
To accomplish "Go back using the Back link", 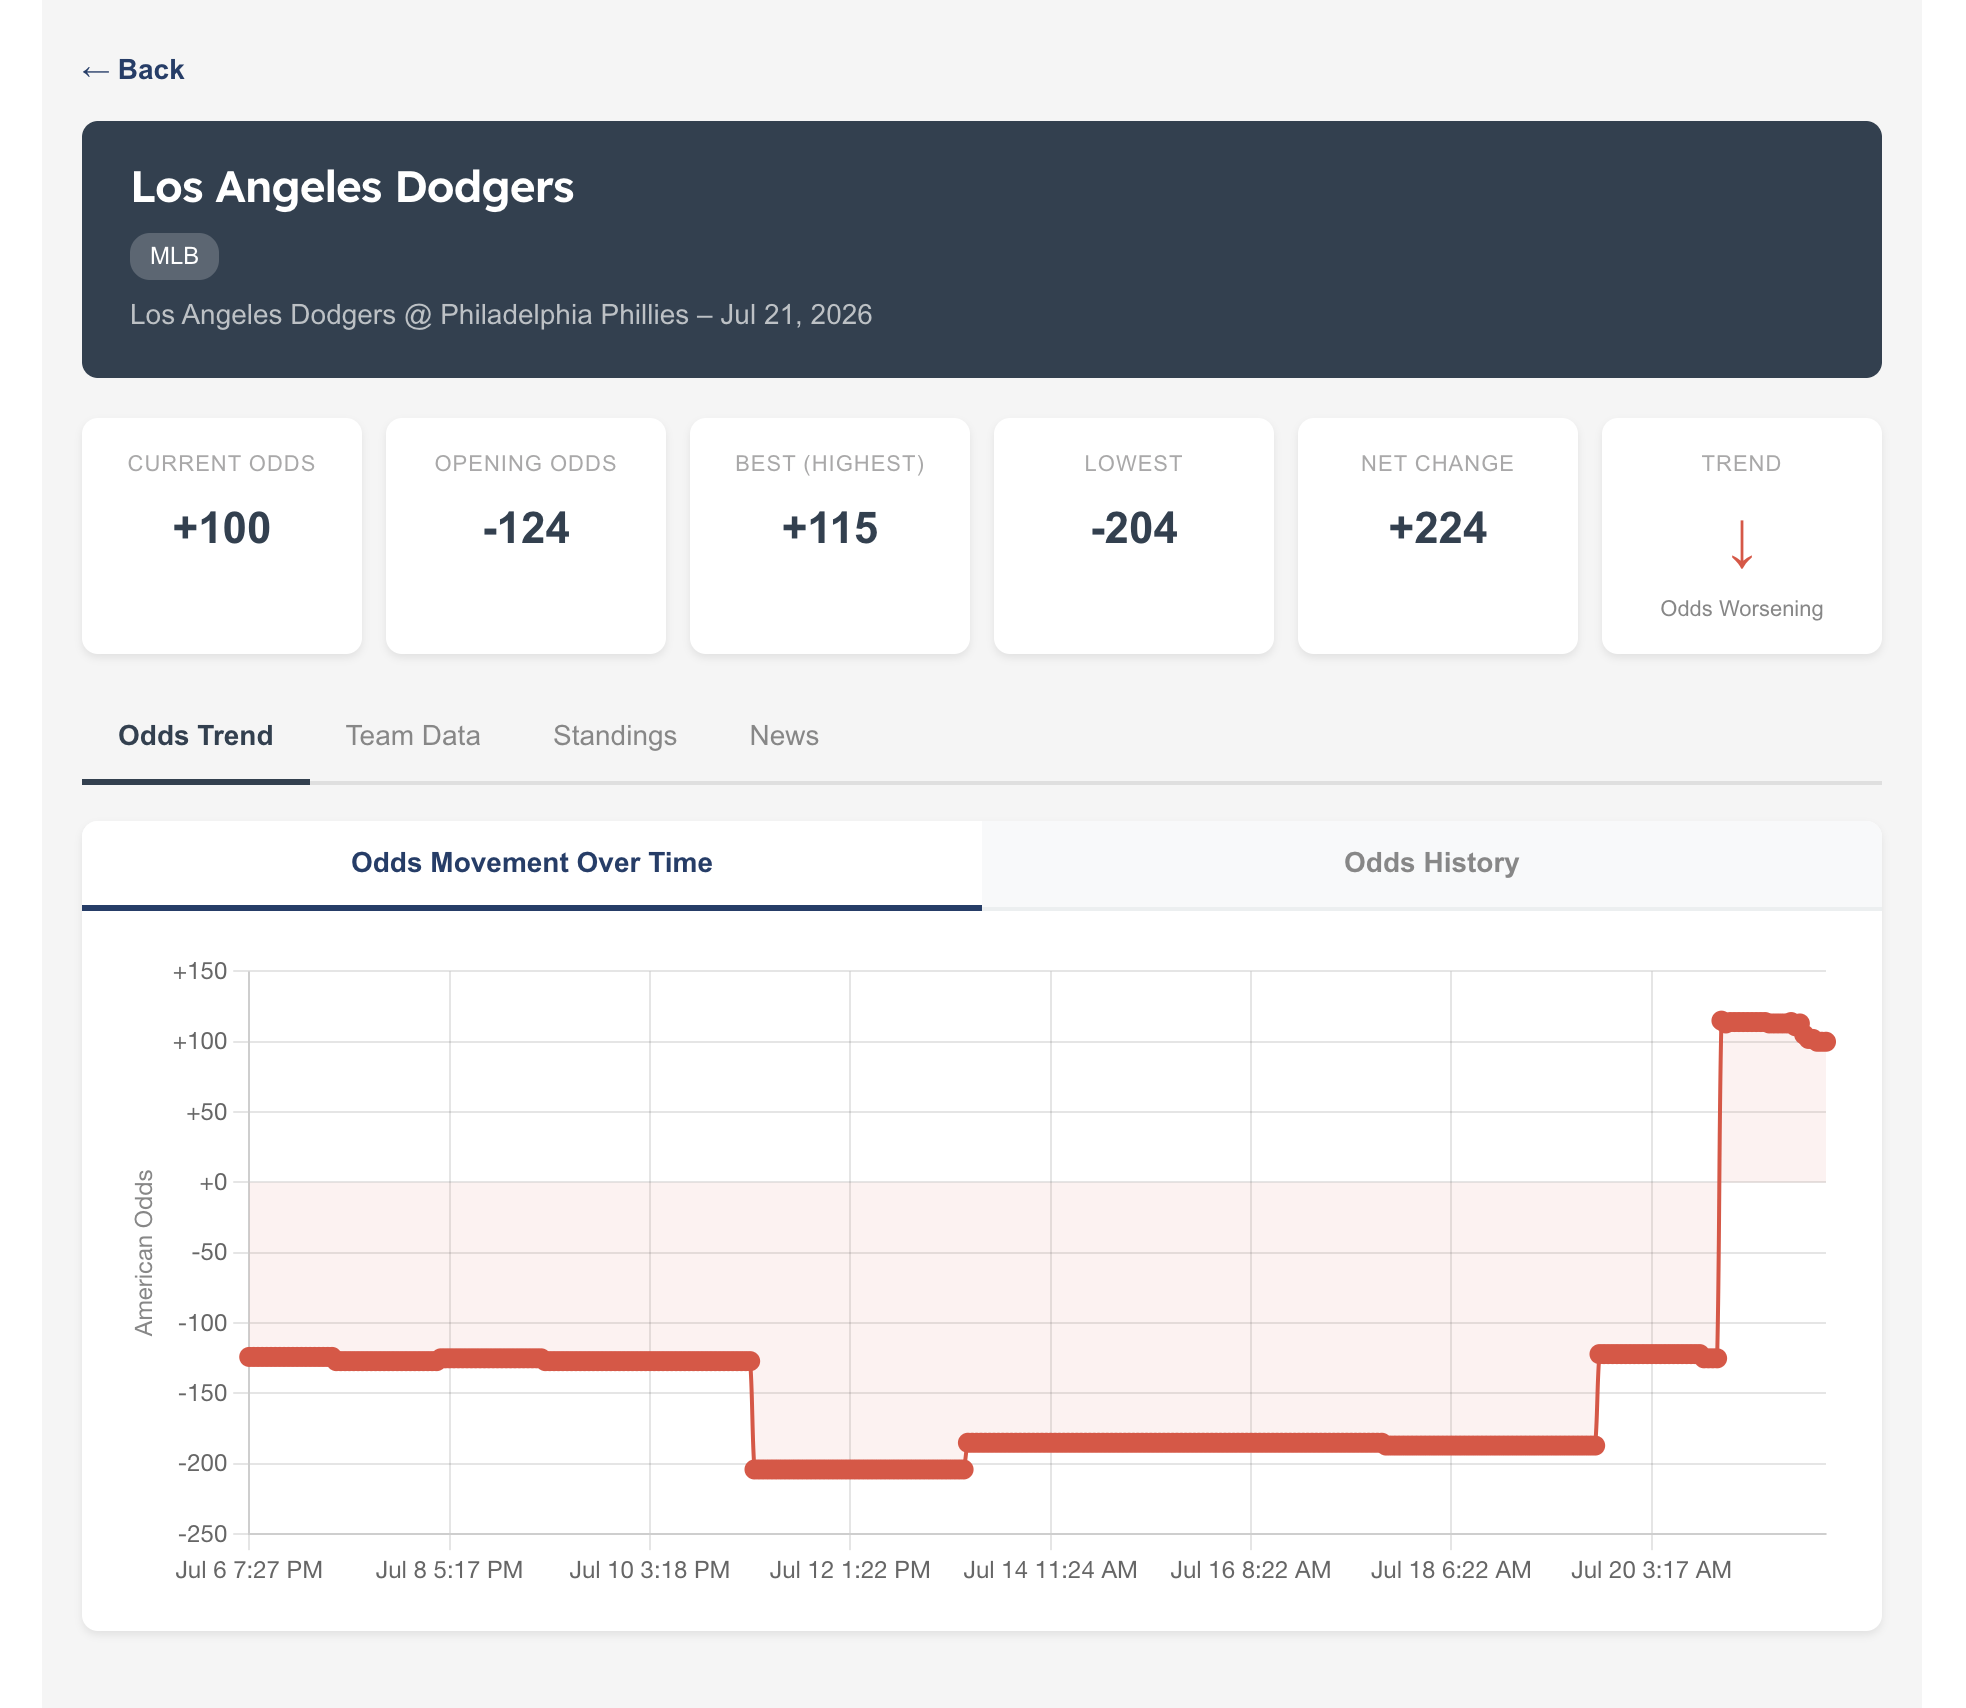I will (133, 70).
